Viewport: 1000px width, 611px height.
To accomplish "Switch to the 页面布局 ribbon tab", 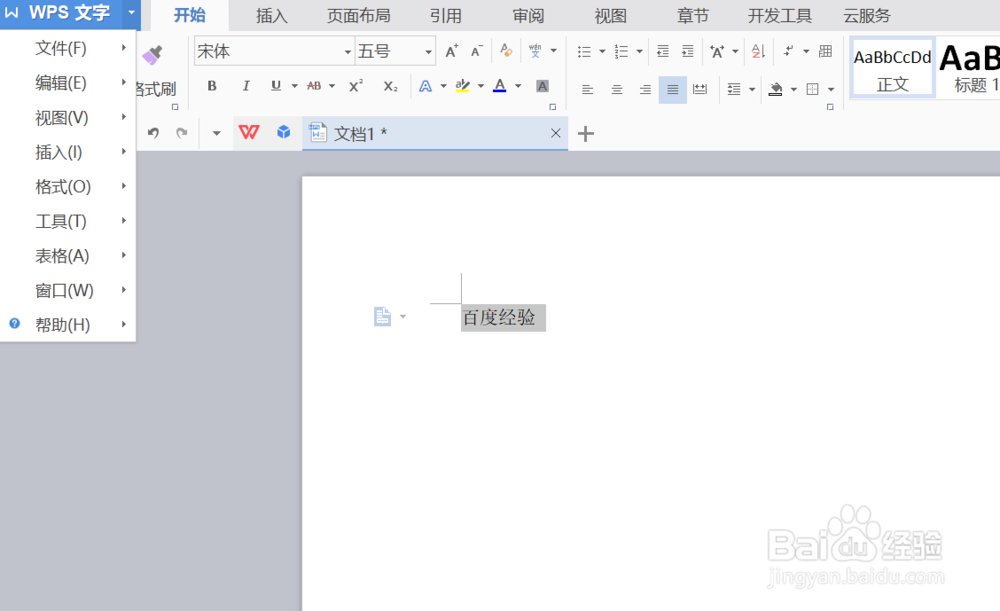I will 358,16.
